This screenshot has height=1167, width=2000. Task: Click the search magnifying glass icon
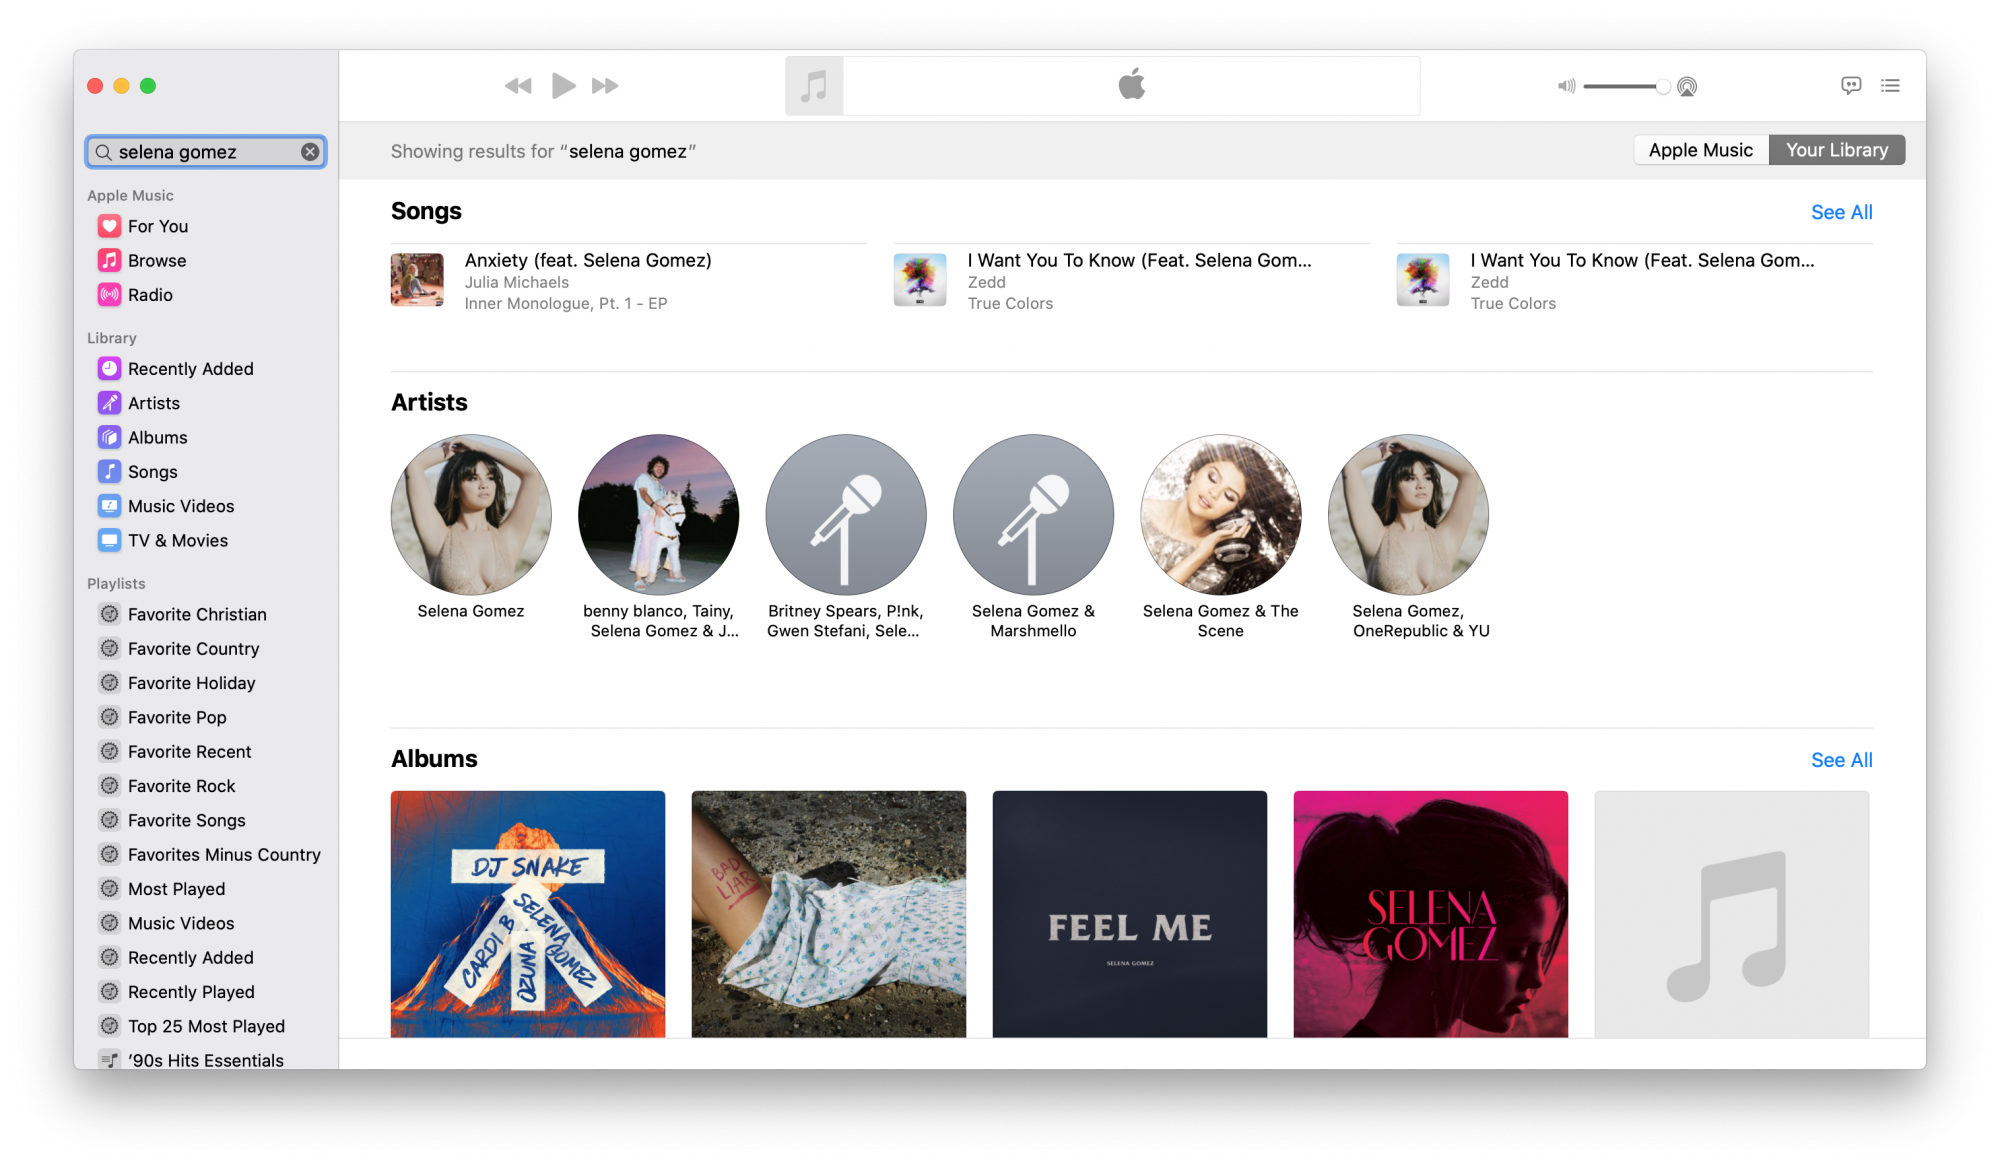point(103,152)
